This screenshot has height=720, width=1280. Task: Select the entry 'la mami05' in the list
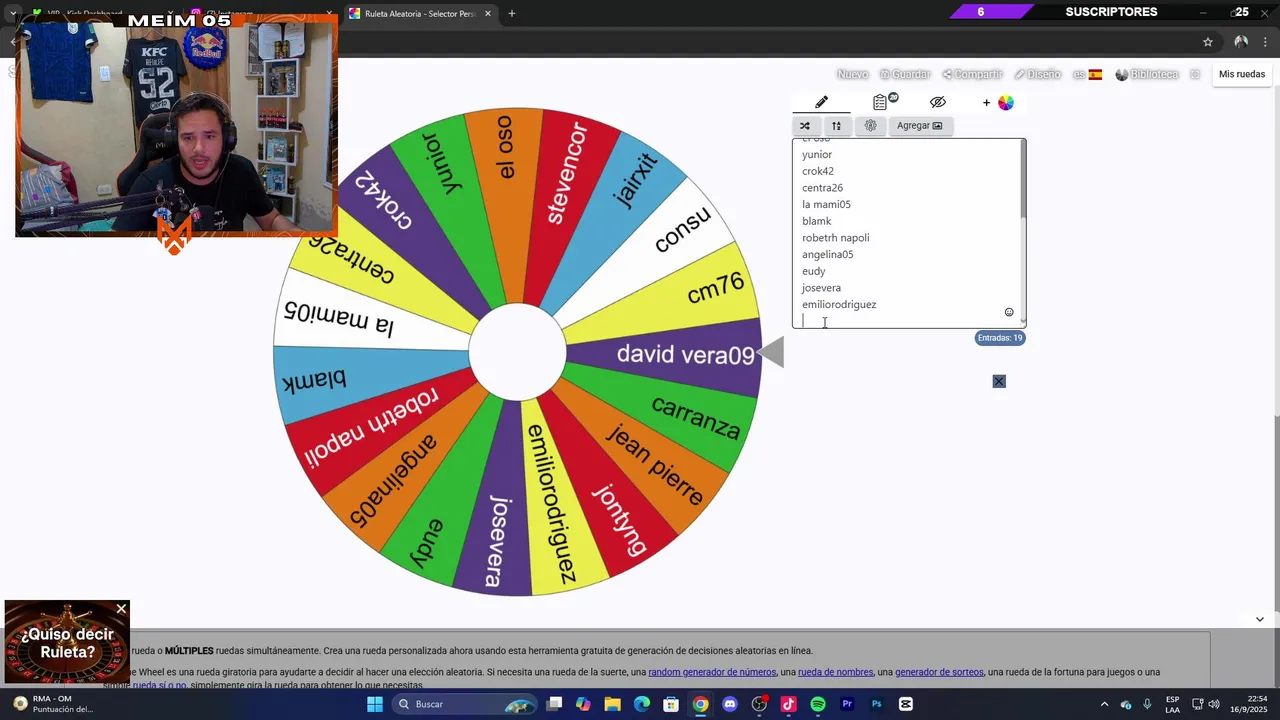pyautogui.click(x=826, y=204)
